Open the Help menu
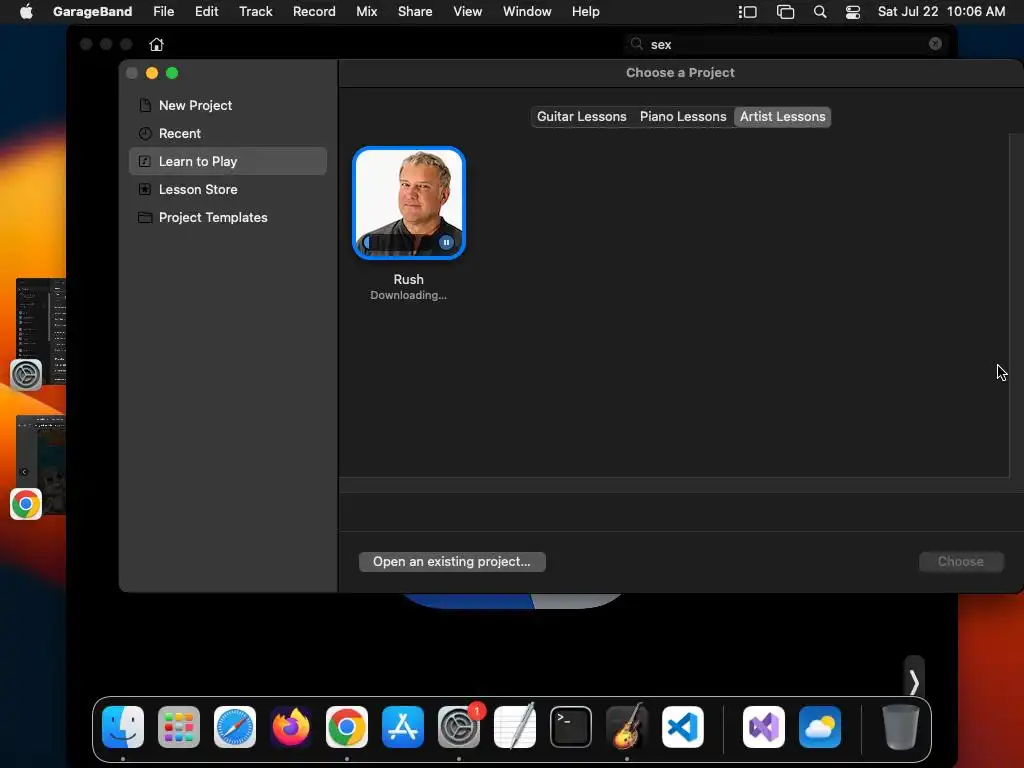Screen dimensions: 1024x768 [585, 12]
